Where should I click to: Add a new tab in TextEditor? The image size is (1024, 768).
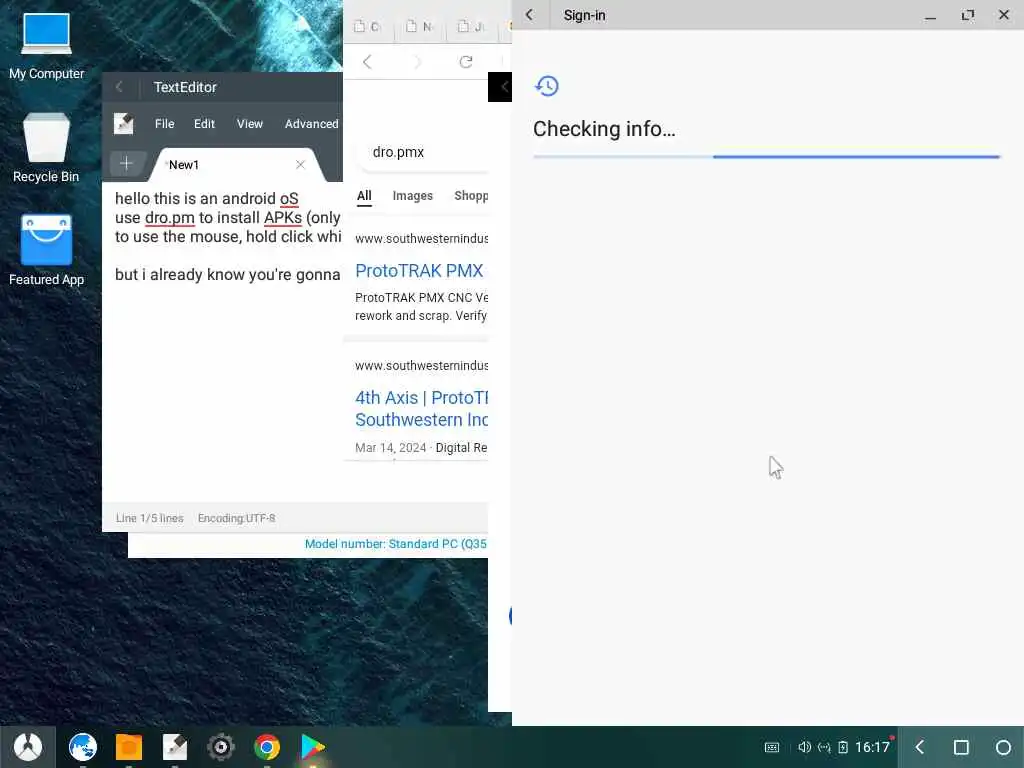coord(127,163)
